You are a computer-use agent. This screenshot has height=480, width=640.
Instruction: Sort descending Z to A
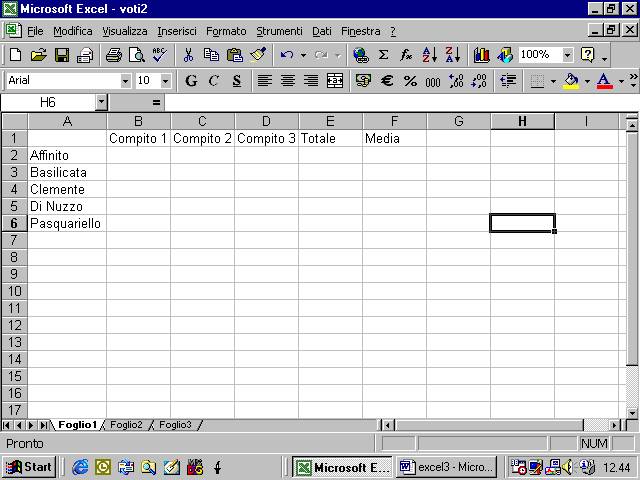click(453, 55)
